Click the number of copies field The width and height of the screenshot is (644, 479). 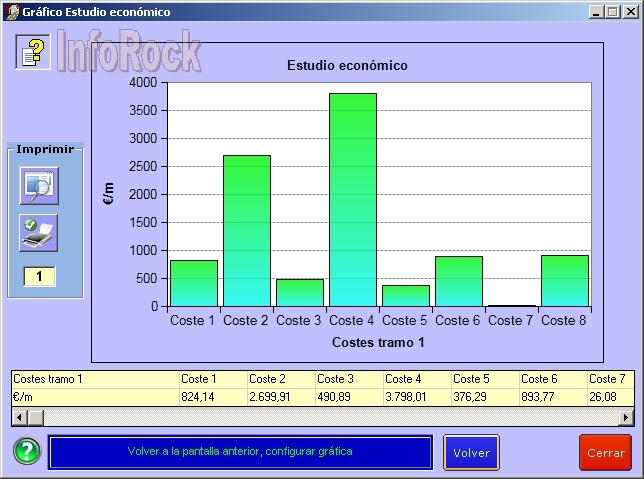(x=39, y=276)
